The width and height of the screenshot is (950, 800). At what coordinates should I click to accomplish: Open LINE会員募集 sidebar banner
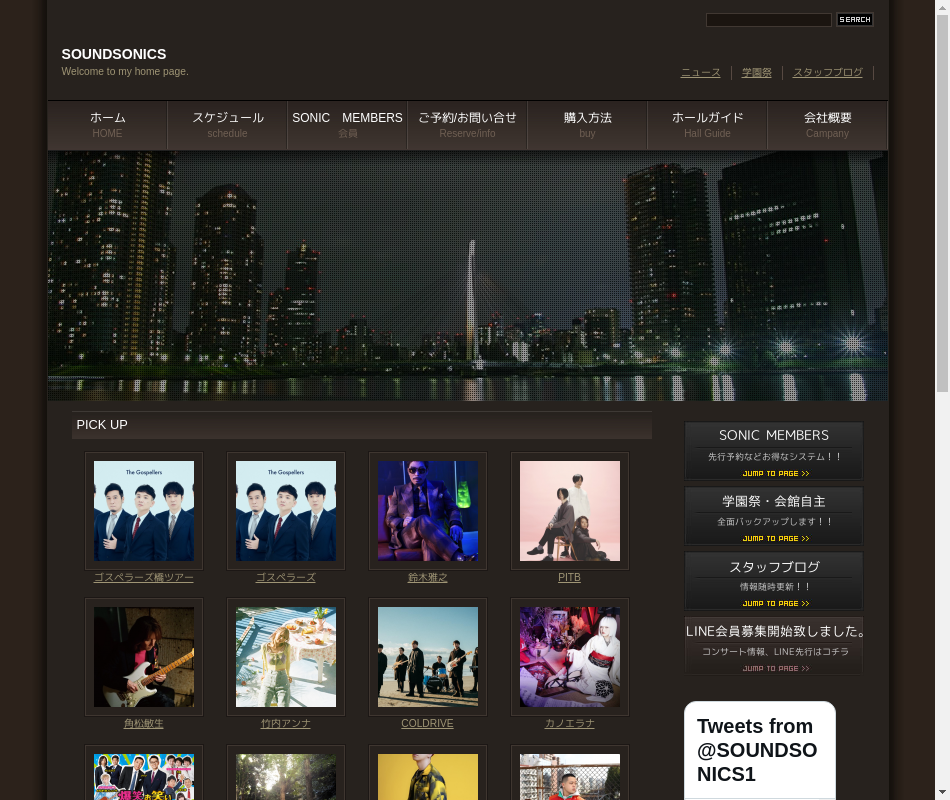pos(773,646)
